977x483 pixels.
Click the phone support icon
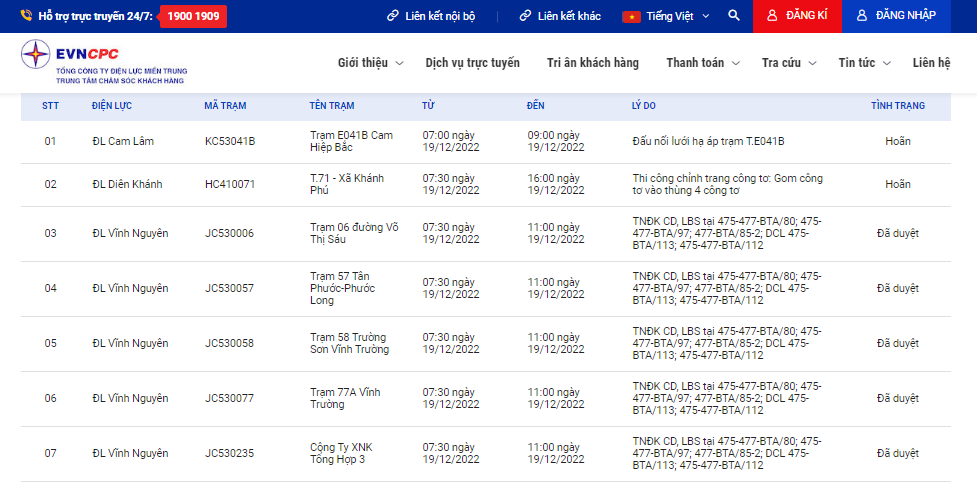click(x=25, y=16)
